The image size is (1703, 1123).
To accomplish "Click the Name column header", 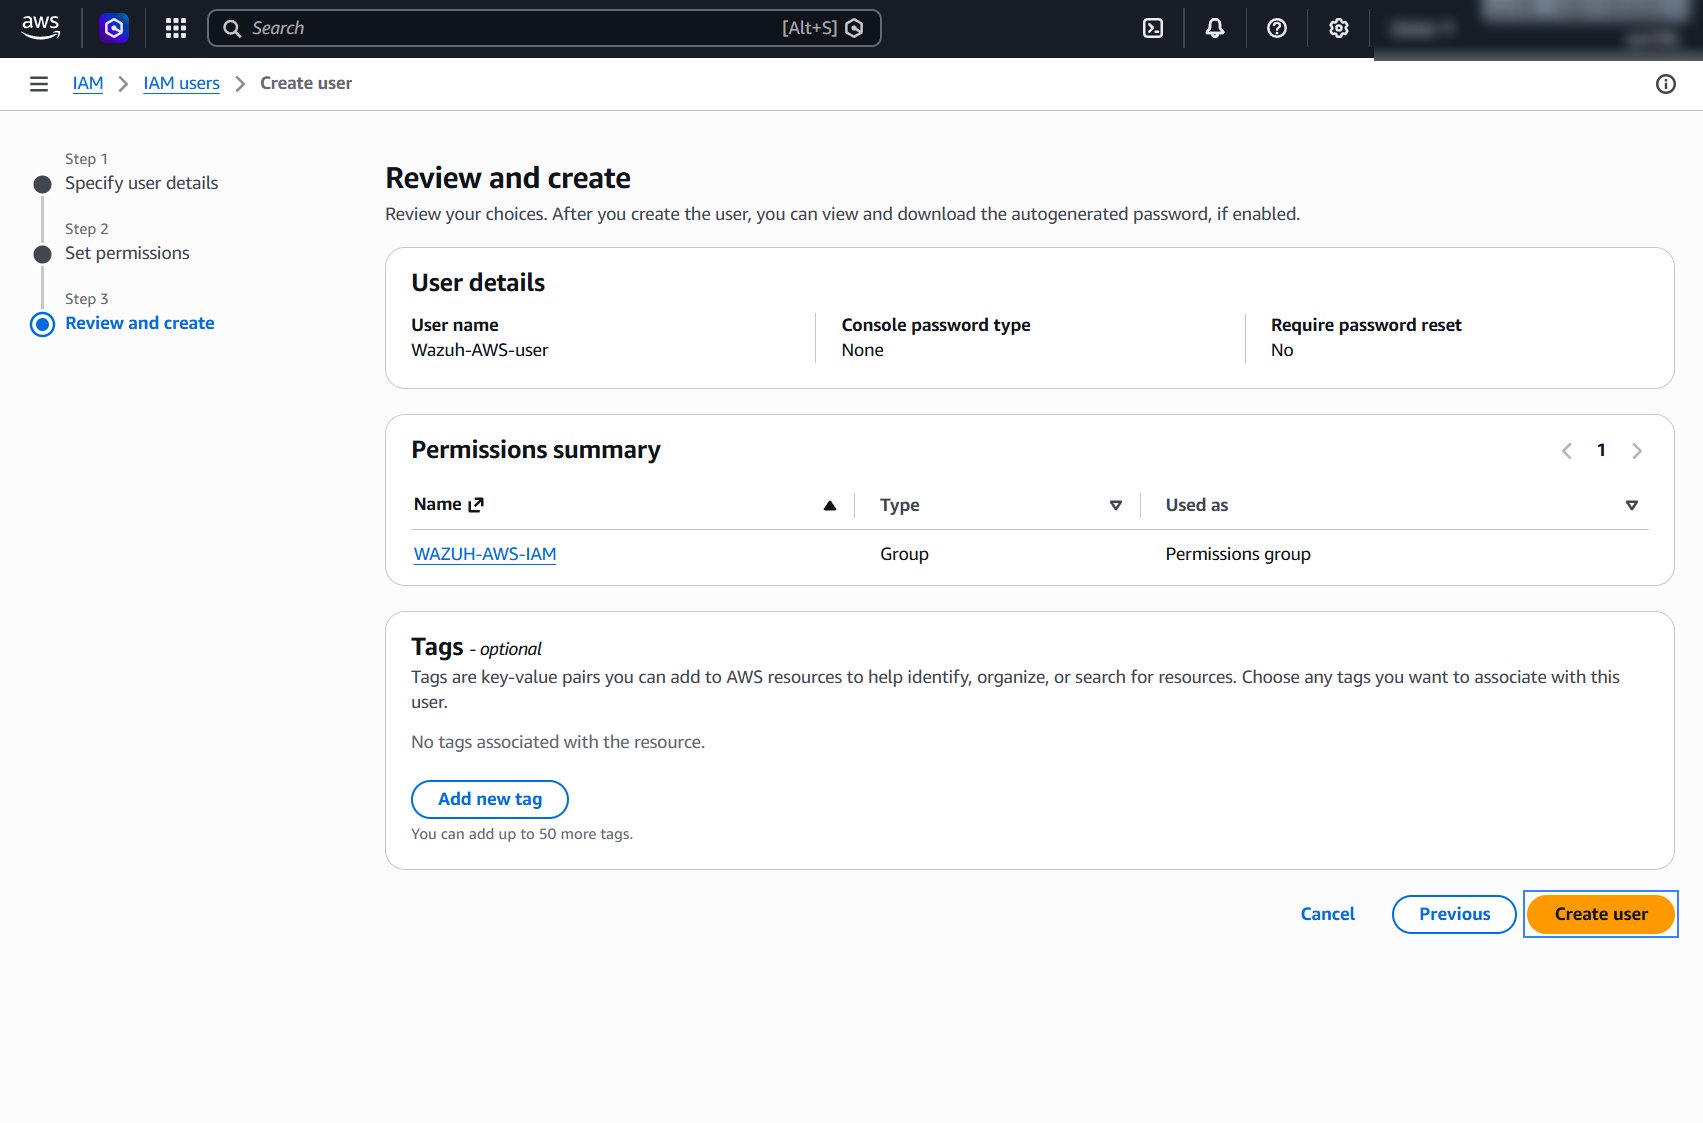I will tap(438, 504).
